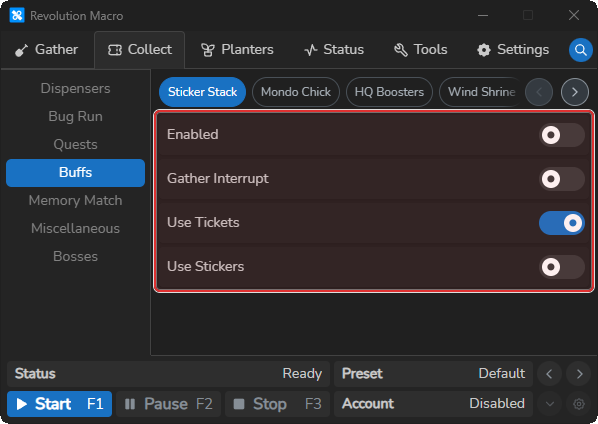Click the Pause F2 button
Viewport: 598px width, 424px height.
click(168, 404)
